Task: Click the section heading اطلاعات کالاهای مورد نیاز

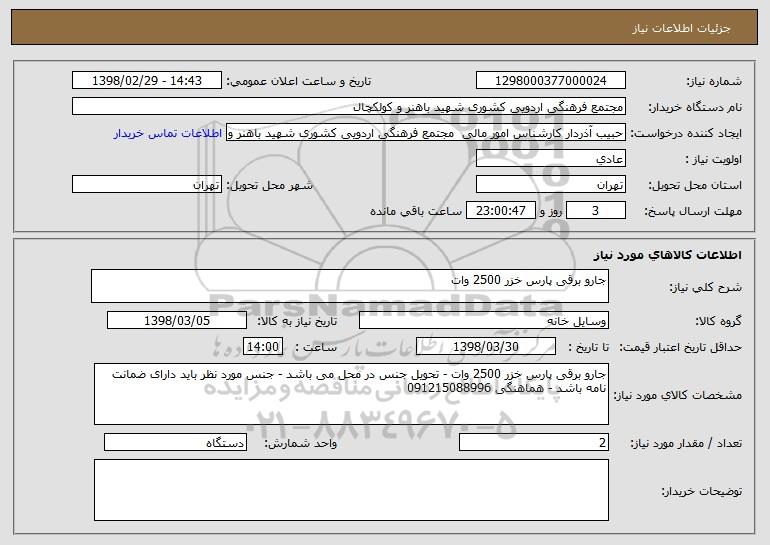Action: tap(667, 255)
